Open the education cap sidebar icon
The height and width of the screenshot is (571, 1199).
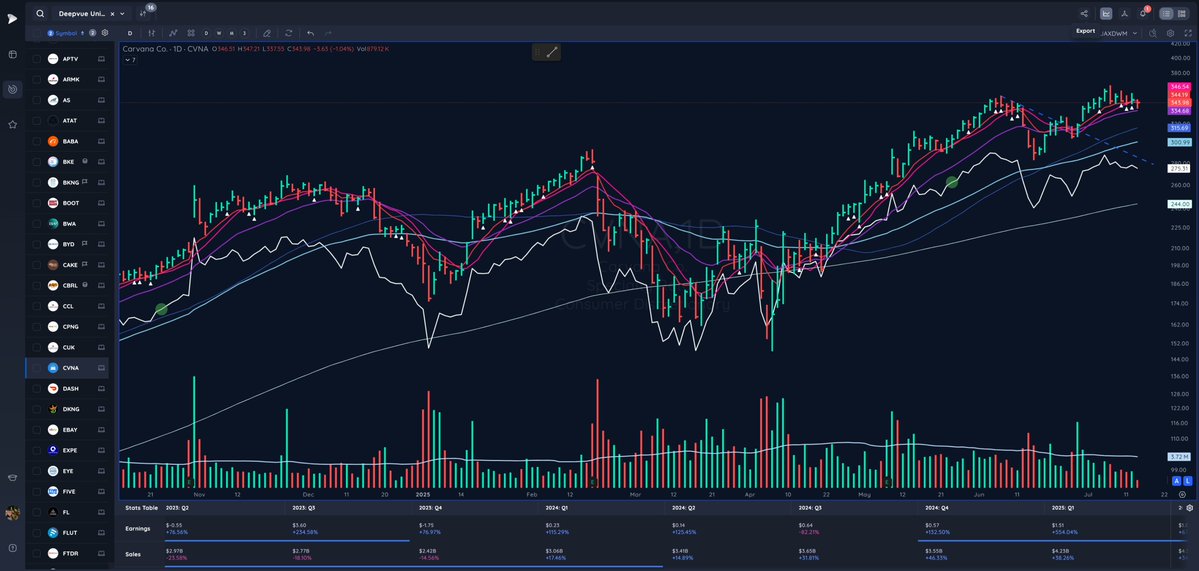click(12, 478)
